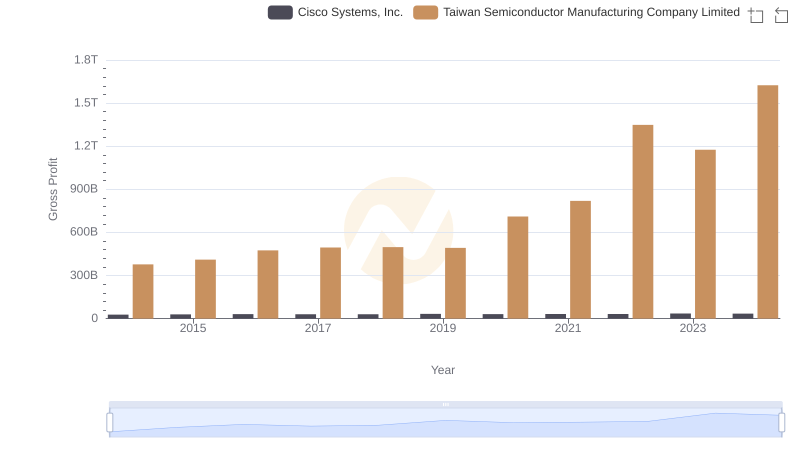Viewport: 800px width, 461px height.
Task: Click the 2021 Taiwan Semiconductor bar
Action: tap(580, 260)
